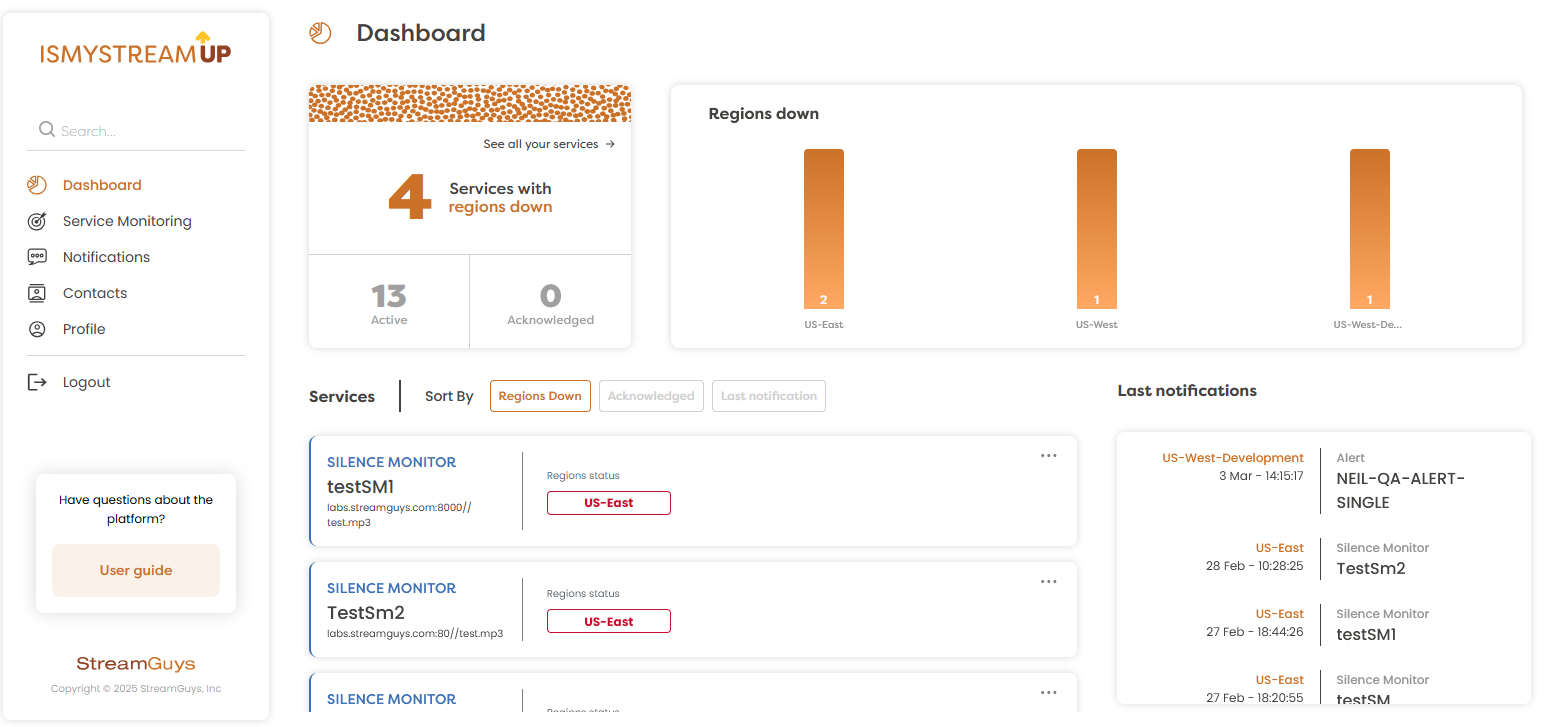Click the Dashboard pie chart sidebar icon
This screenshot has height=727, width=1558.
[37, 185]
